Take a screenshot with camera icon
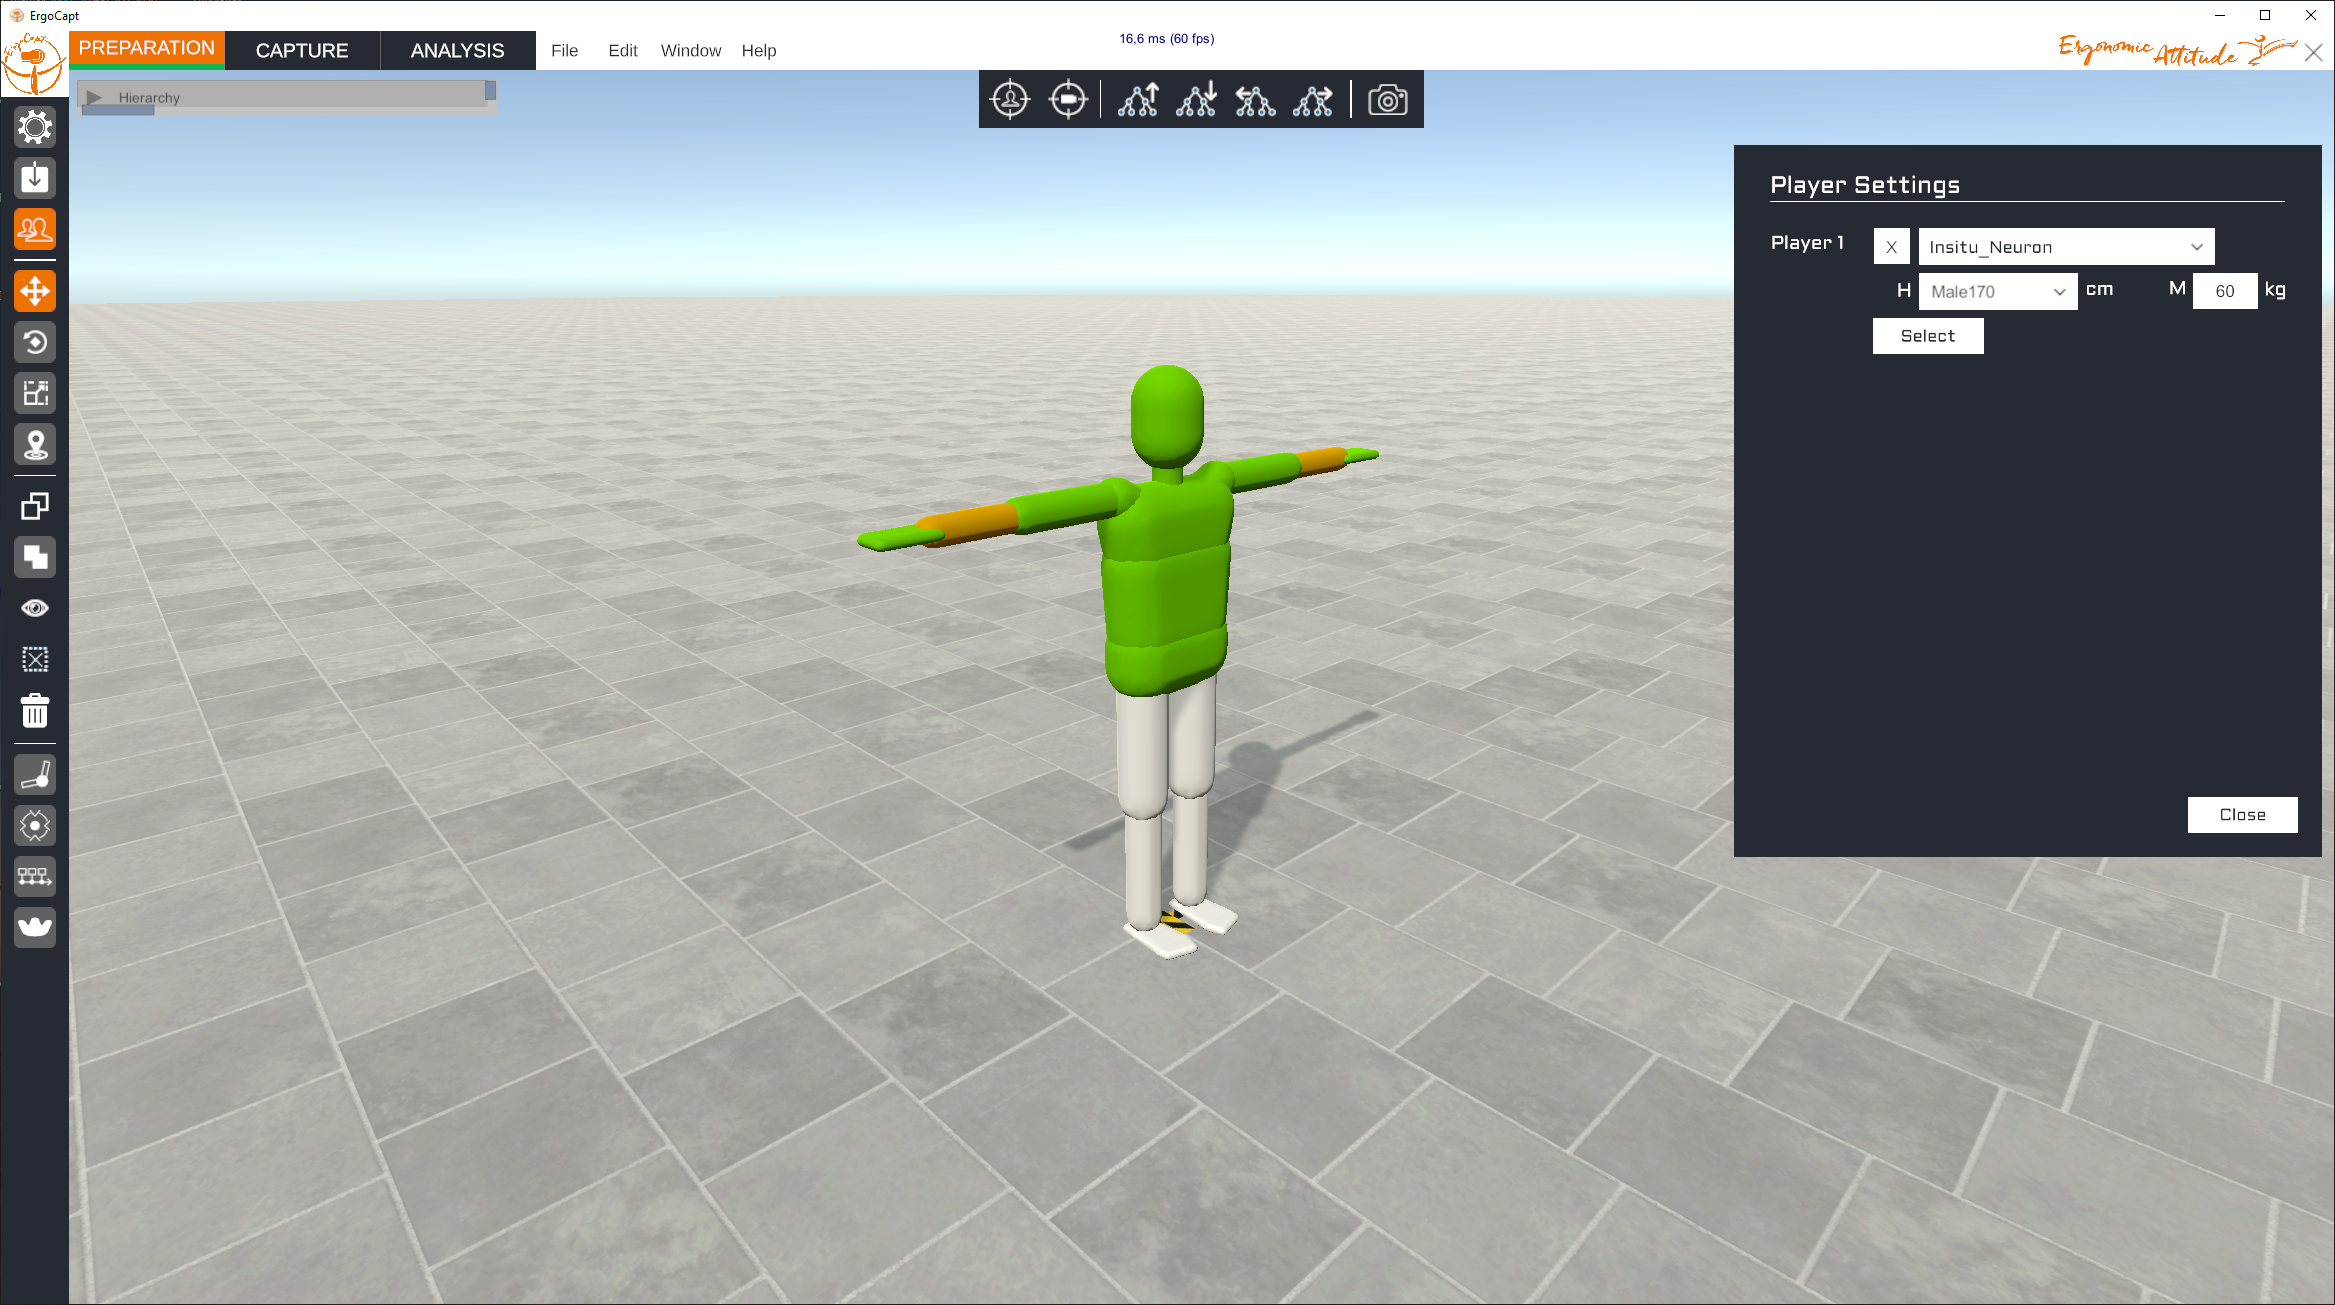The image size is (2335, 1305). pyautogui.click(x=1388, y=99)
